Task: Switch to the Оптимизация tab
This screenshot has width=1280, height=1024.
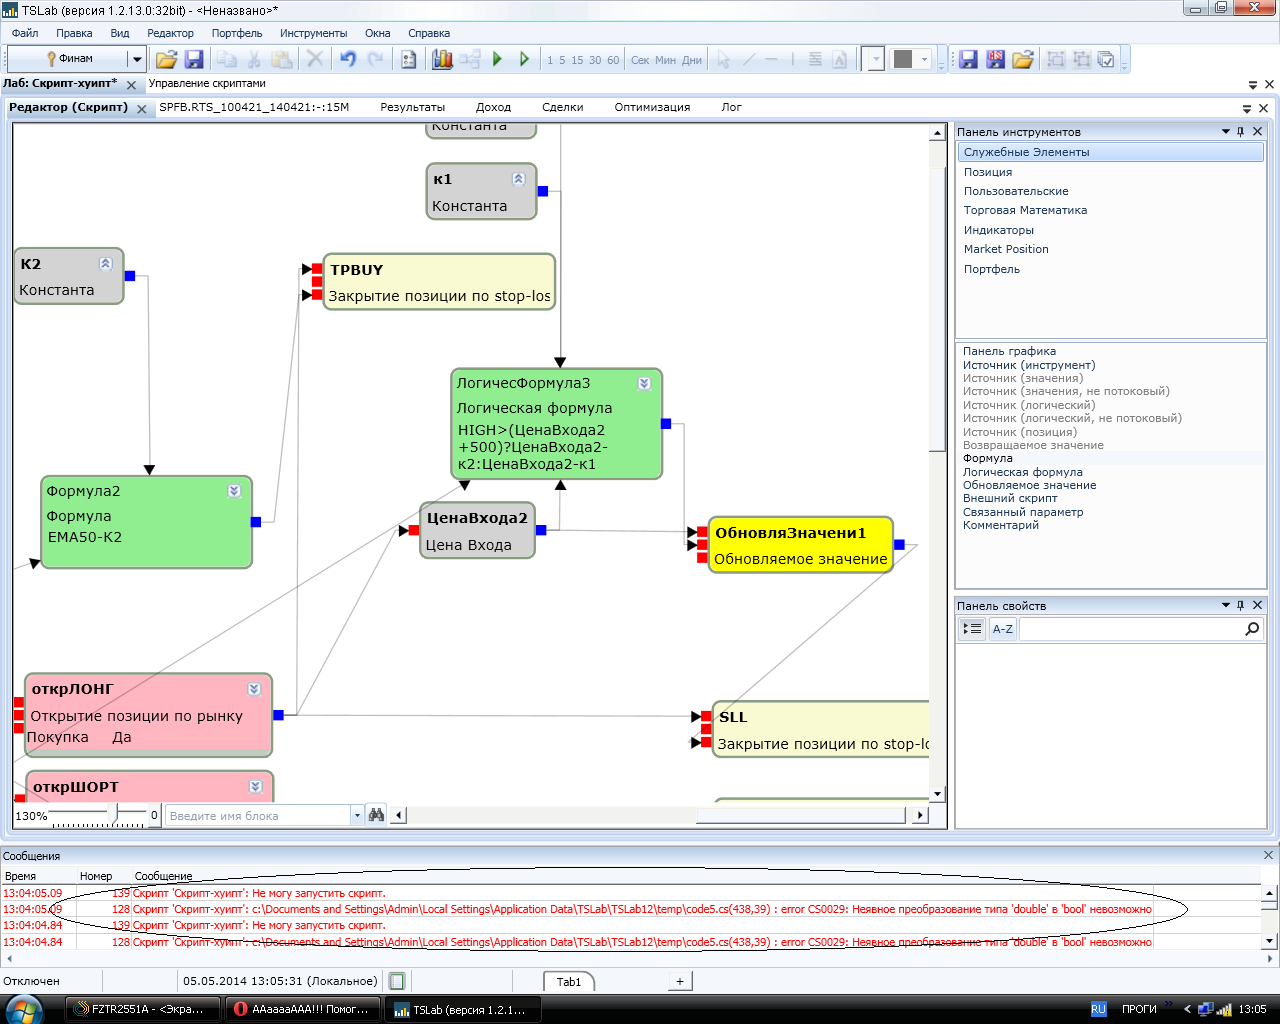Action: pos(652,107)
